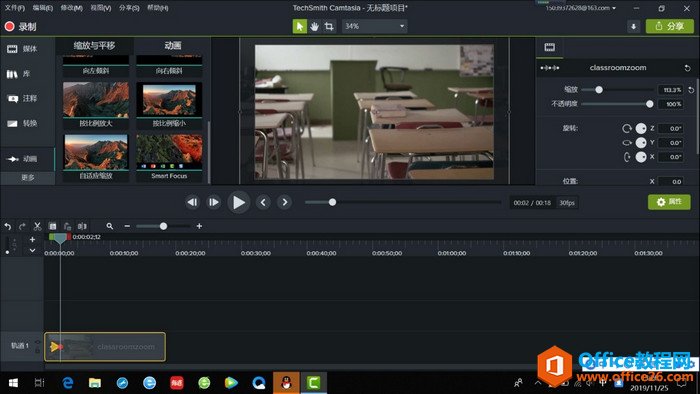Open the Modify menu

71,8
